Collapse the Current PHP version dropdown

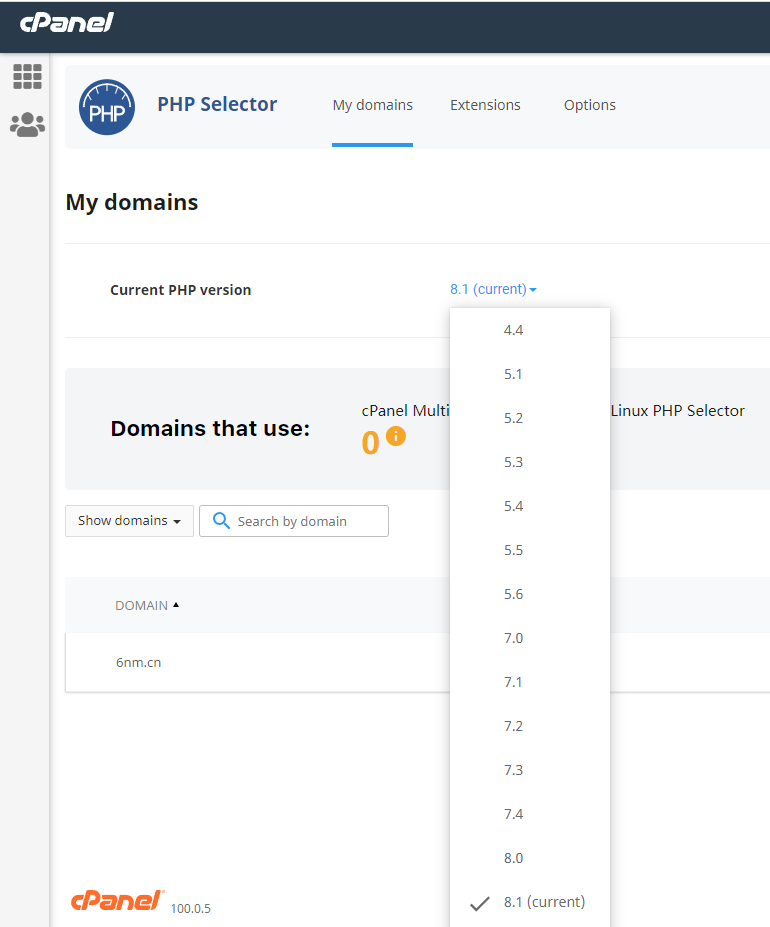coord(493,290)
